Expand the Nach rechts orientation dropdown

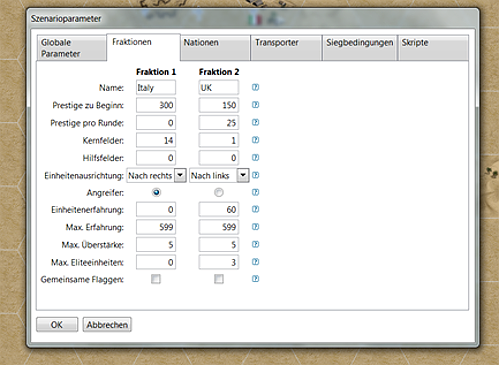click(x=180, y=175)
